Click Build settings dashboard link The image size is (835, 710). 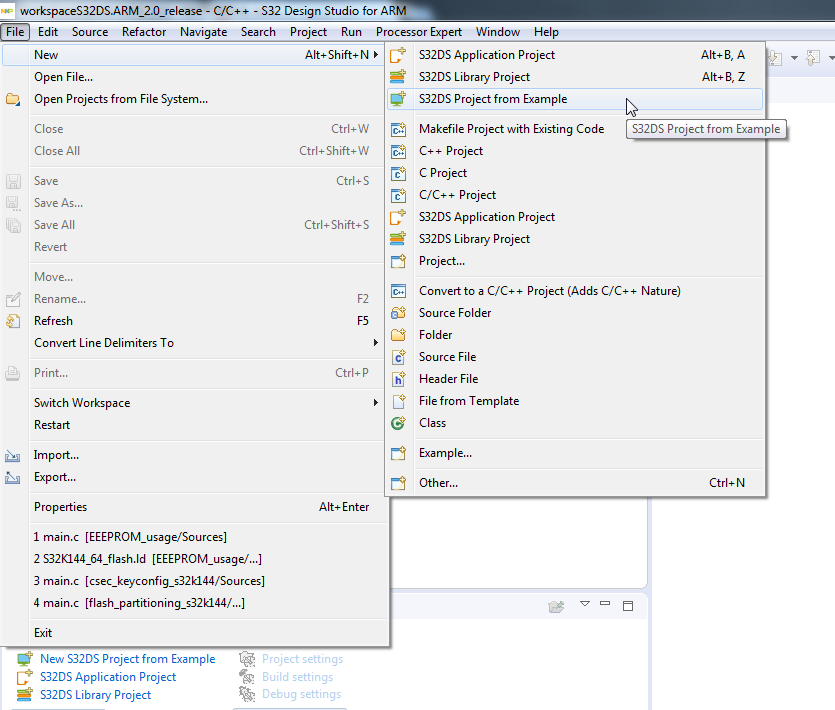tap(298, 677)
